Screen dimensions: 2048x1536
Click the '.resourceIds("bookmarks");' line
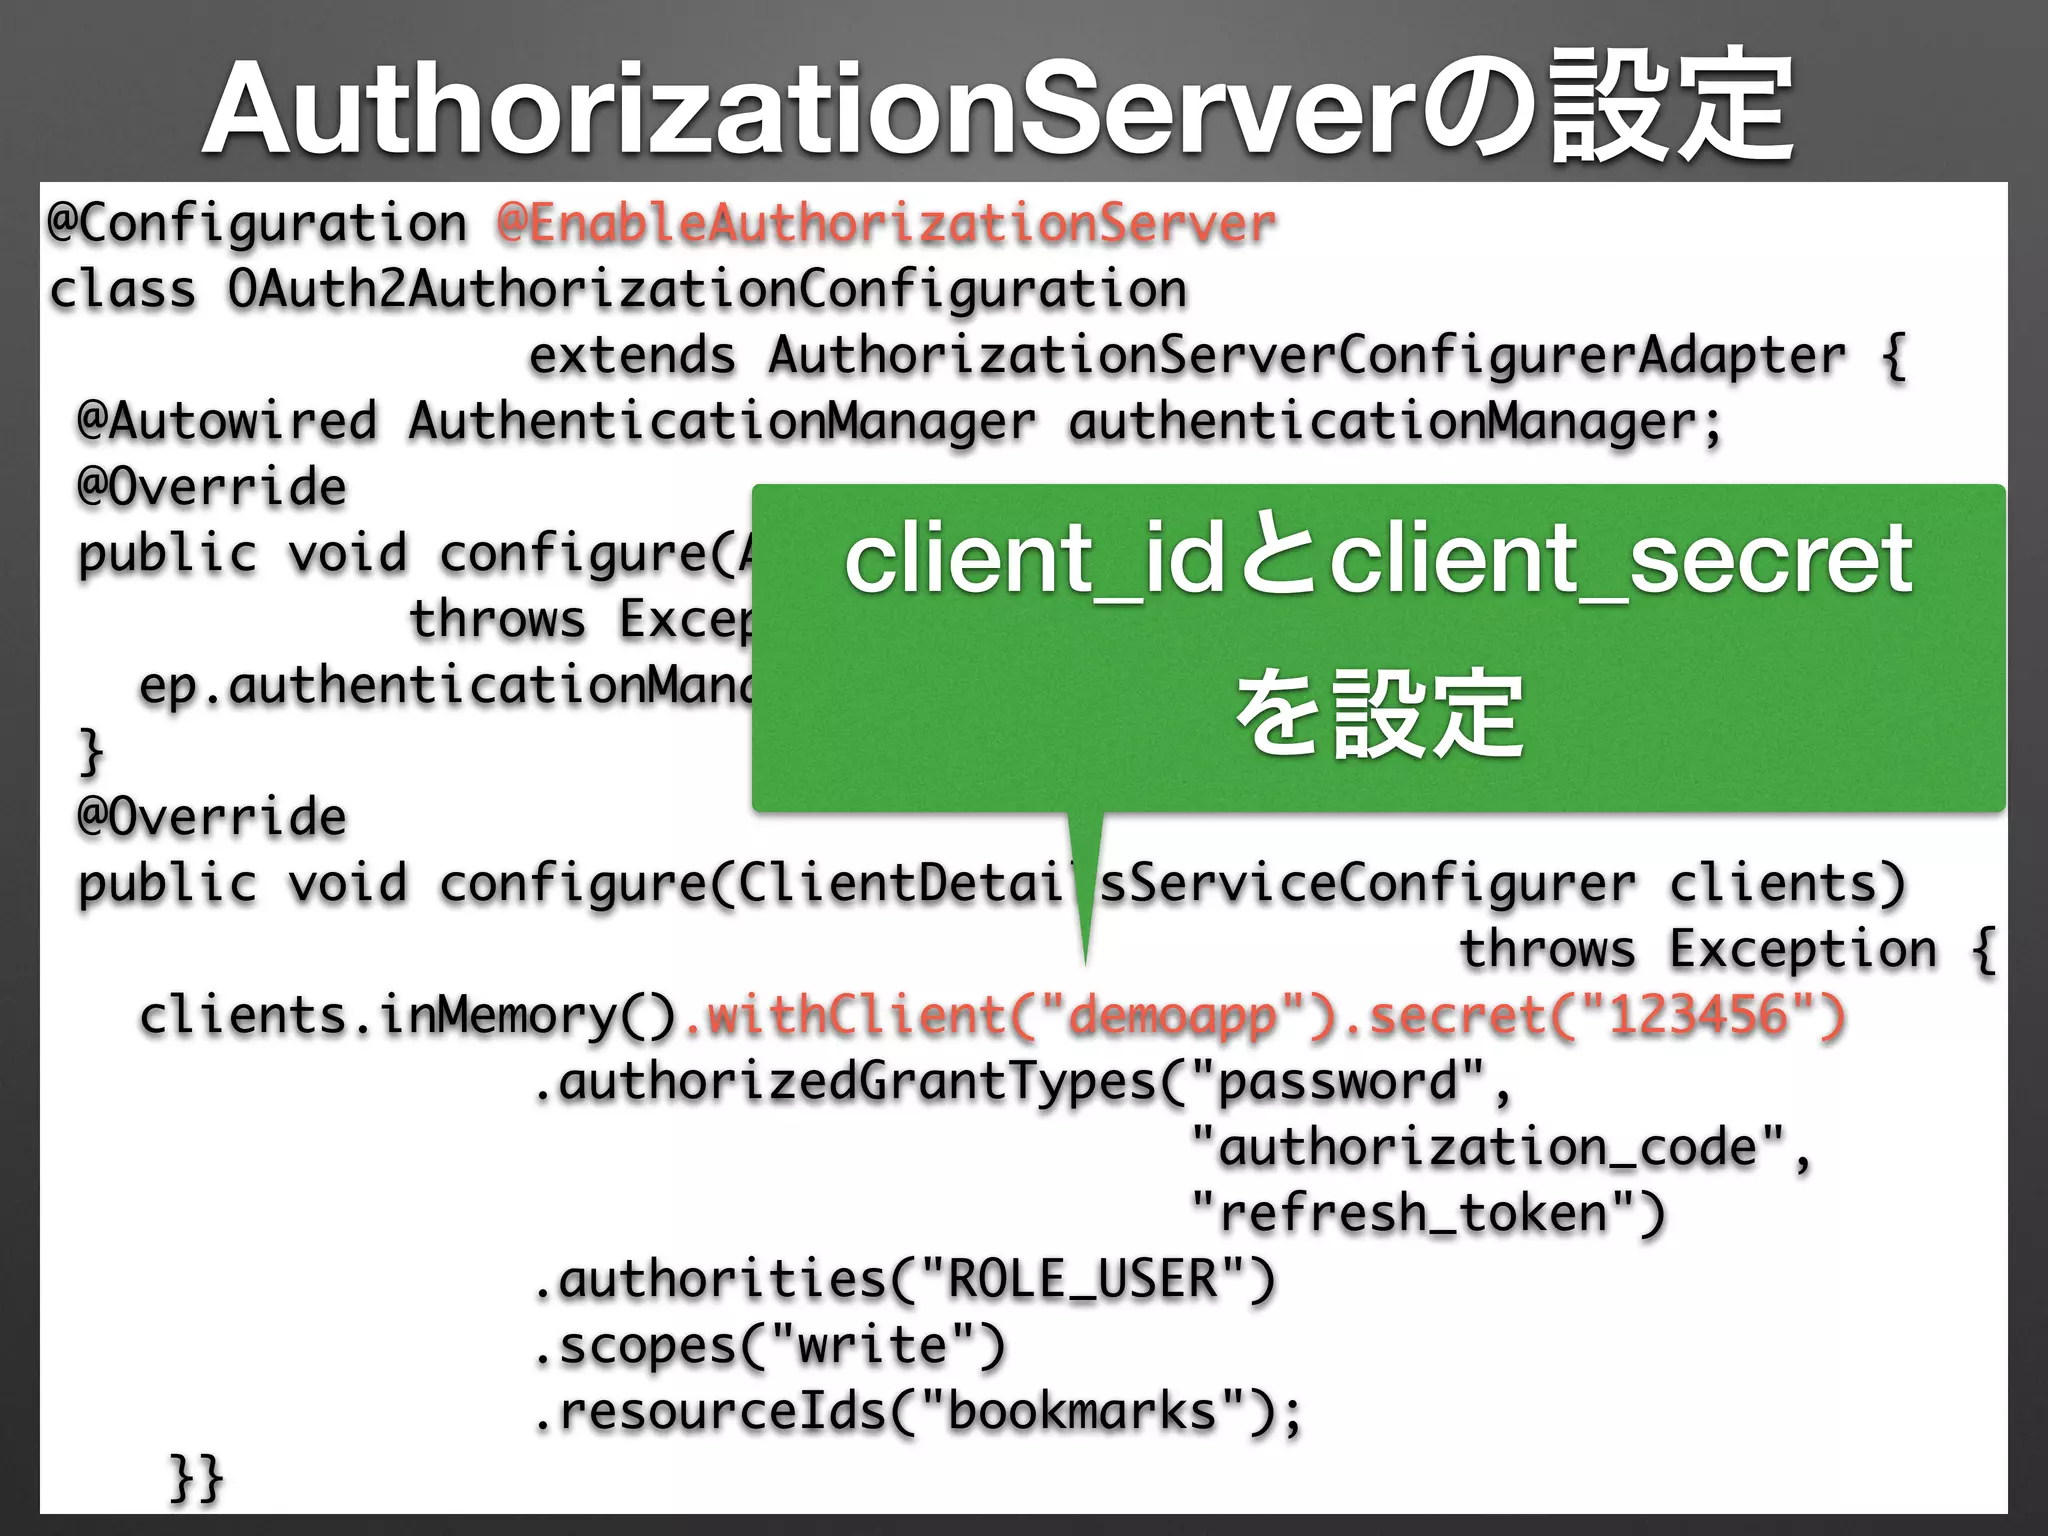click(917, 1412)
